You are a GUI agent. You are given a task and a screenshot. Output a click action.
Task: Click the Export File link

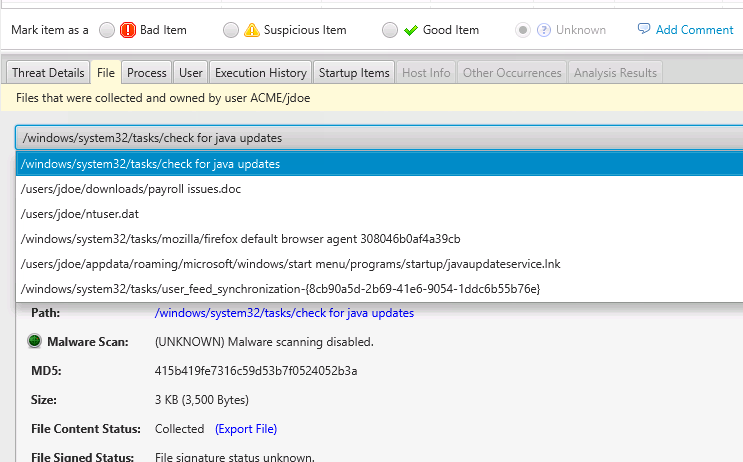pyautogui.click(x=245, y=429)
